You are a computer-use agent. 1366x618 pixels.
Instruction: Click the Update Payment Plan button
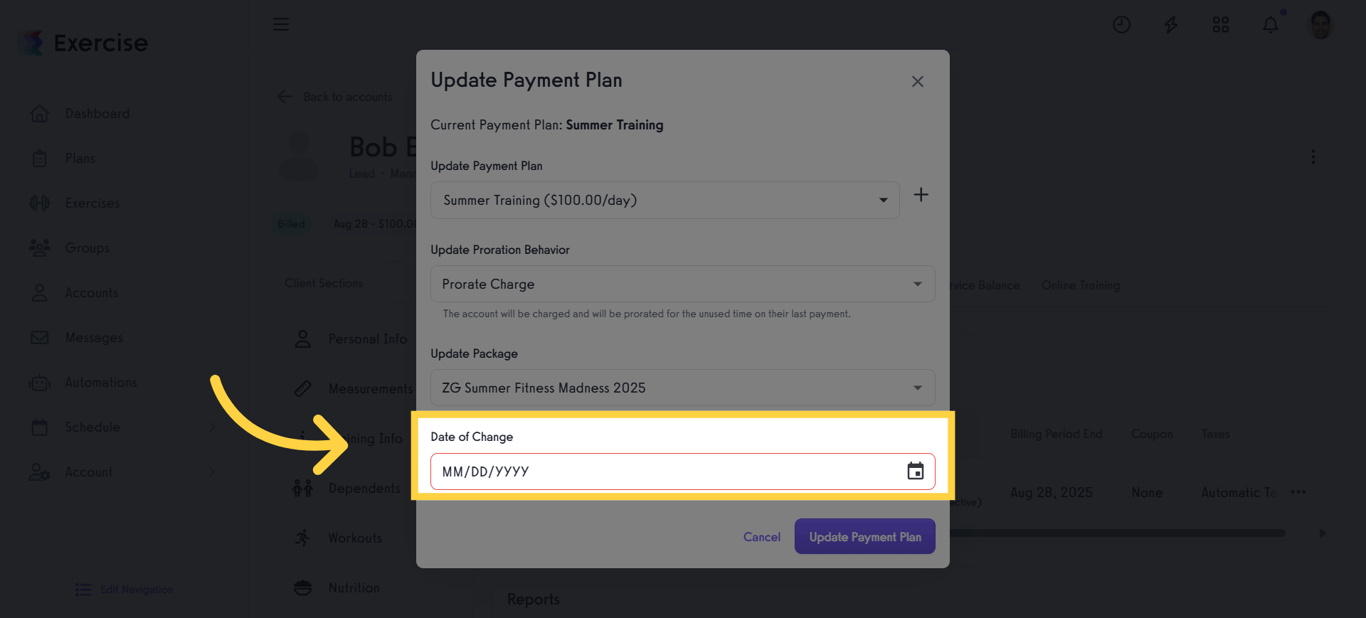(x=864, y=536)
